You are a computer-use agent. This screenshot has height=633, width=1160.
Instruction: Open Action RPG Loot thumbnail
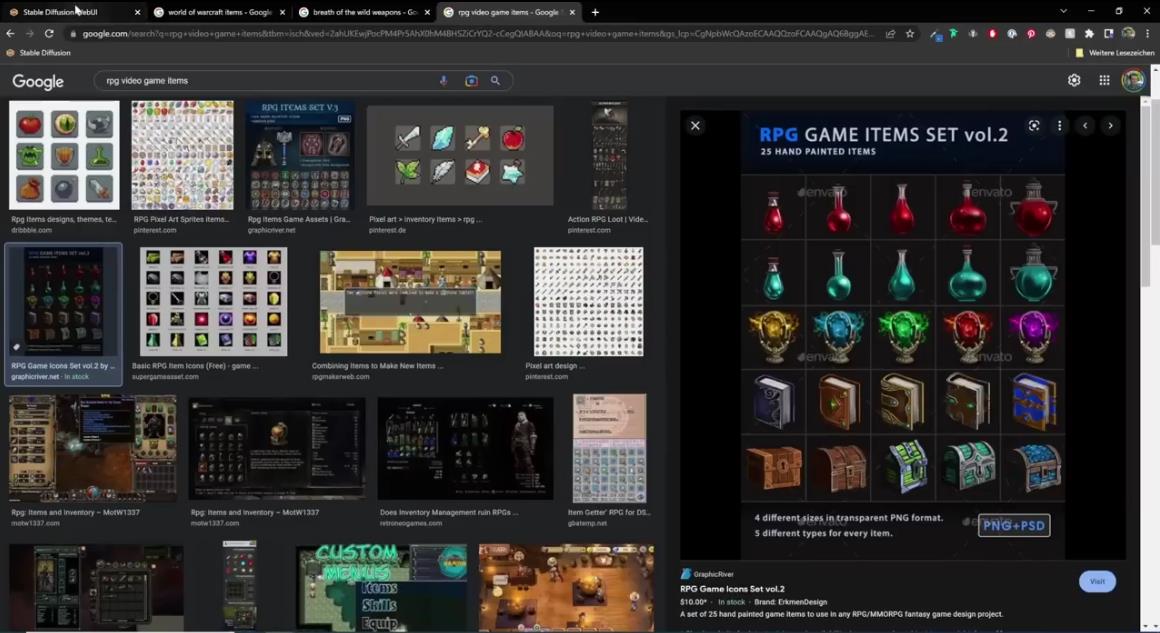(609, 155)
